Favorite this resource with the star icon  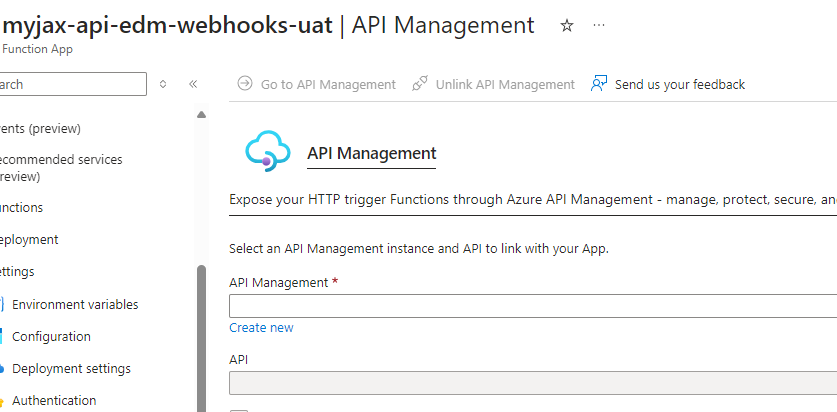(x=566, y=25)
